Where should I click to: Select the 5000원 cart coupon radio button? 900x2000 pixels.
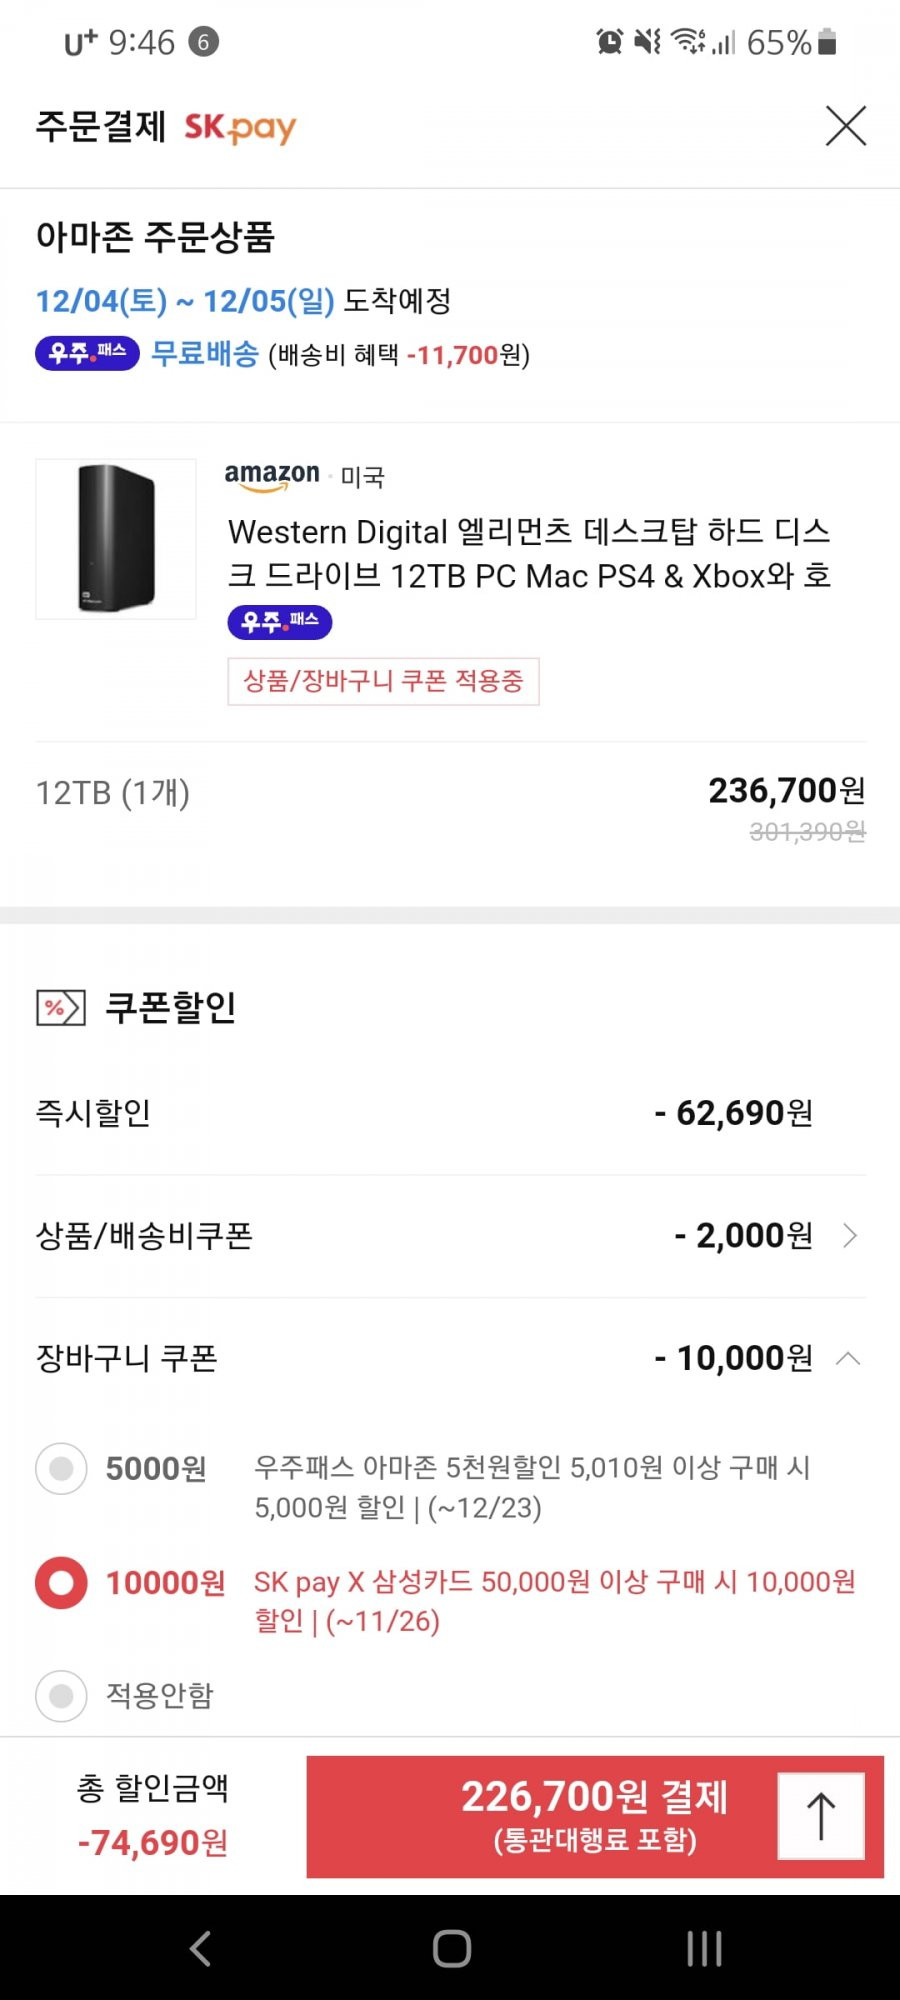pyautogui.click(x=61, y=1468)
